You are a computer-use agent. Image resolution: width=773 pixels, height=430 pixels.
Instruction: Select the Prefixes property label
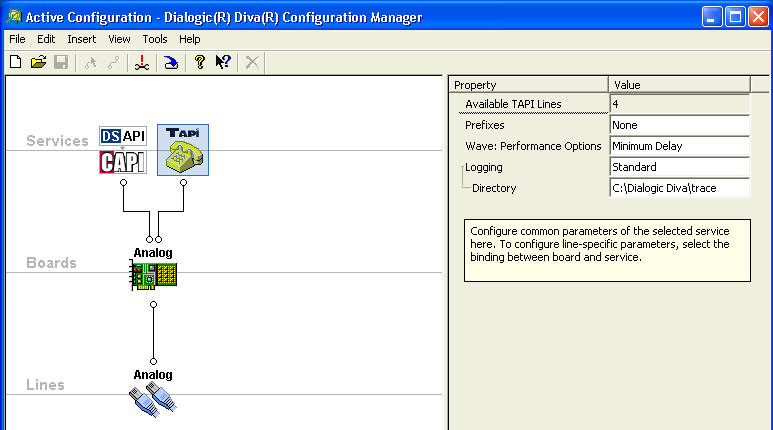[485, 125]
